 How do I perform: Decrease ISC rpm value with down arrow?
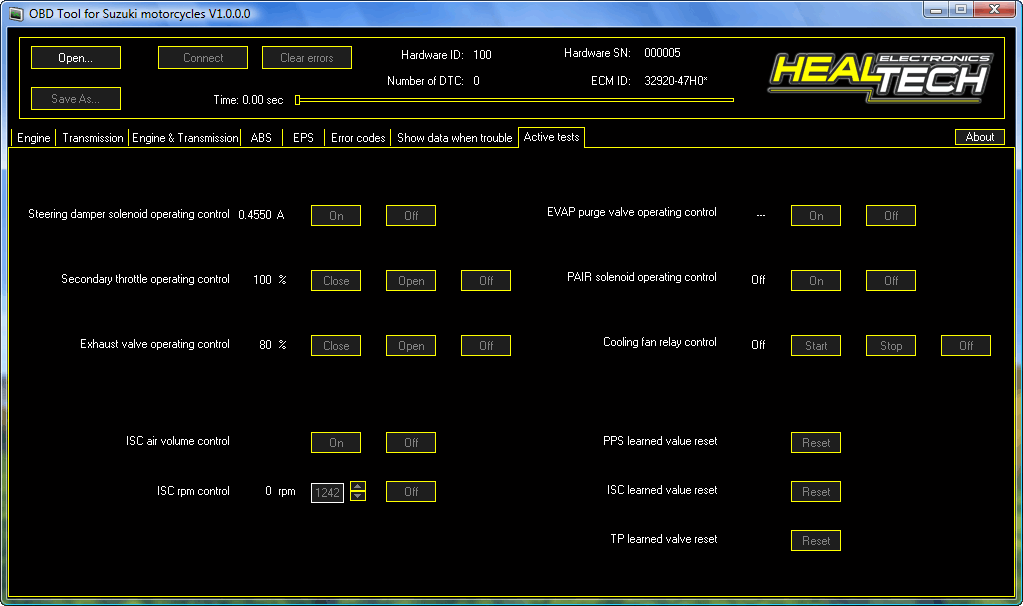tap(358, 496)
